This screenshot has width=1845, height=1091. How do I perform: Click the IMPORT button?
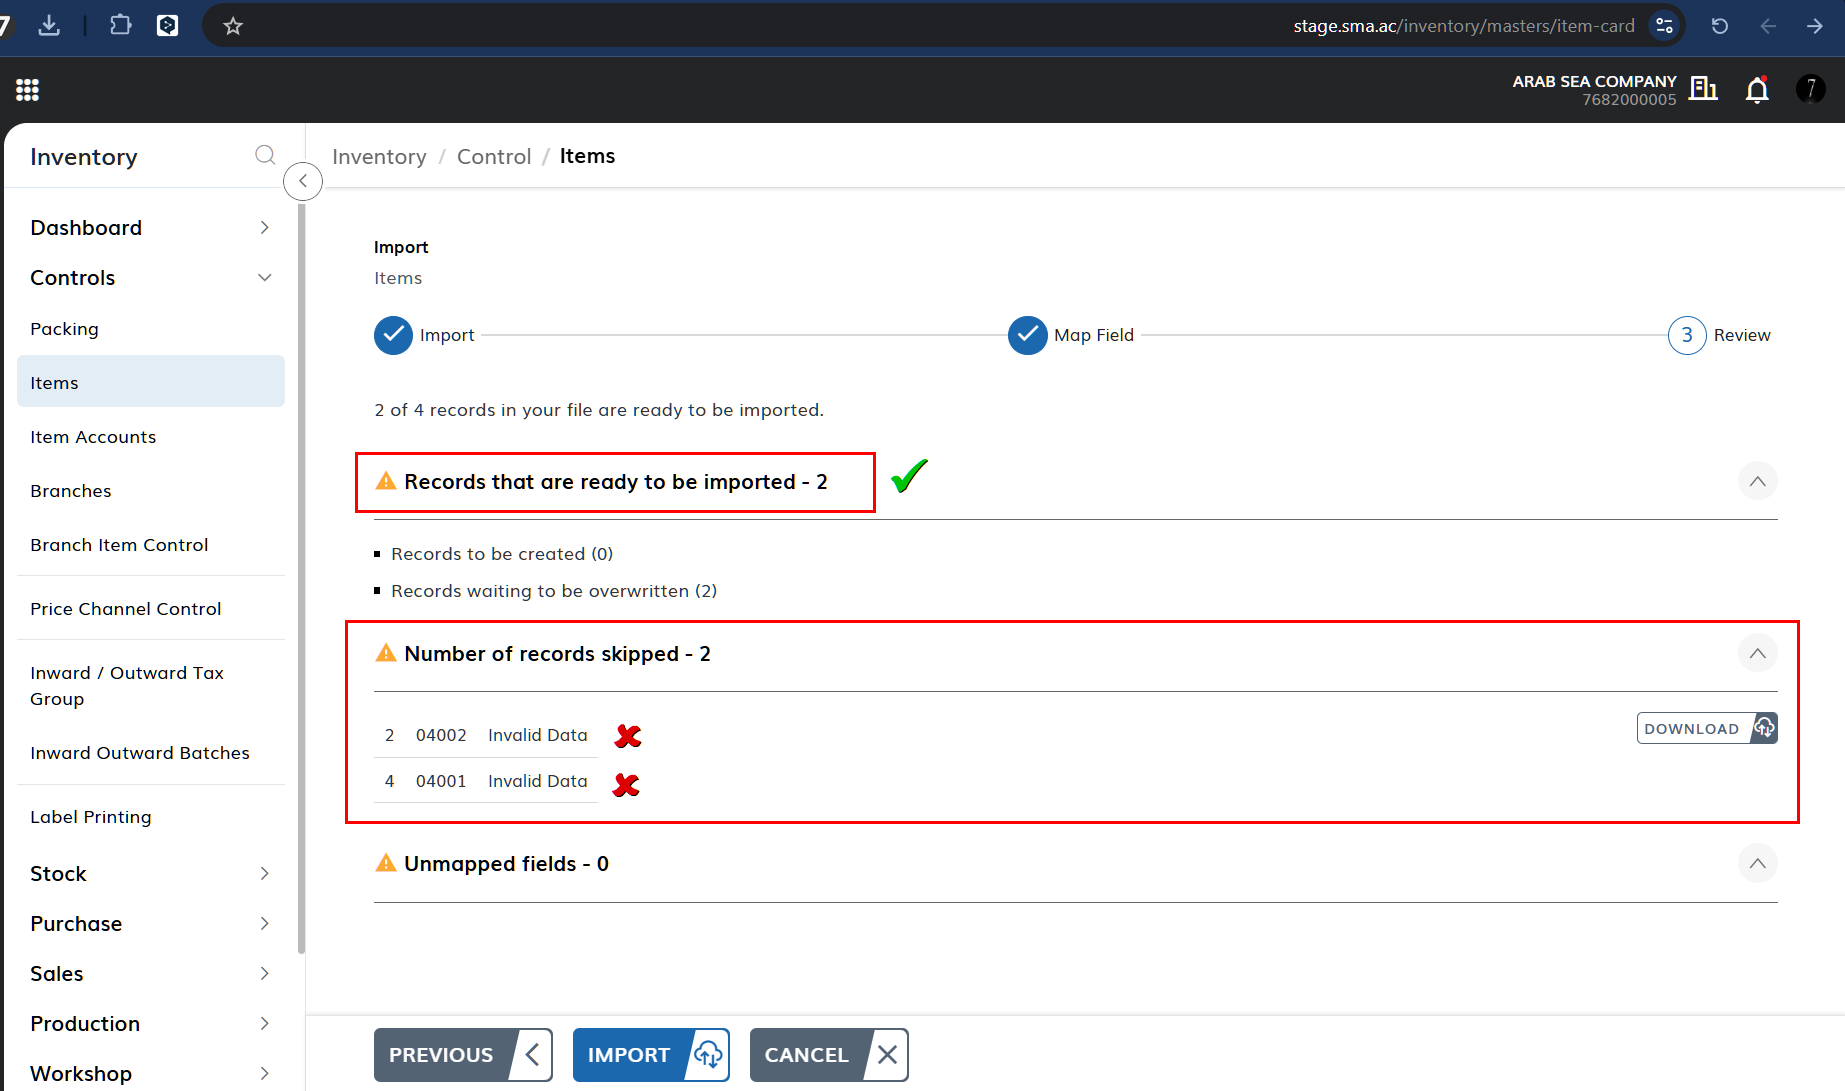coord(651,1055)
